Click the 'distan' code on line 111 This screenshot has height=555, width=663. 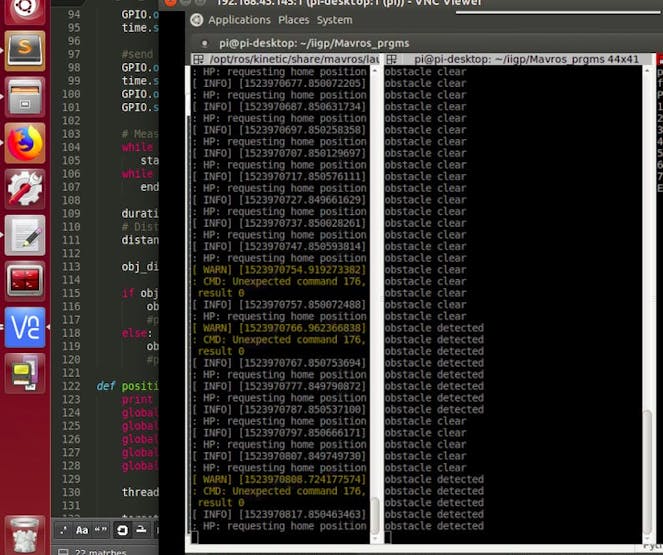[140, 240]
